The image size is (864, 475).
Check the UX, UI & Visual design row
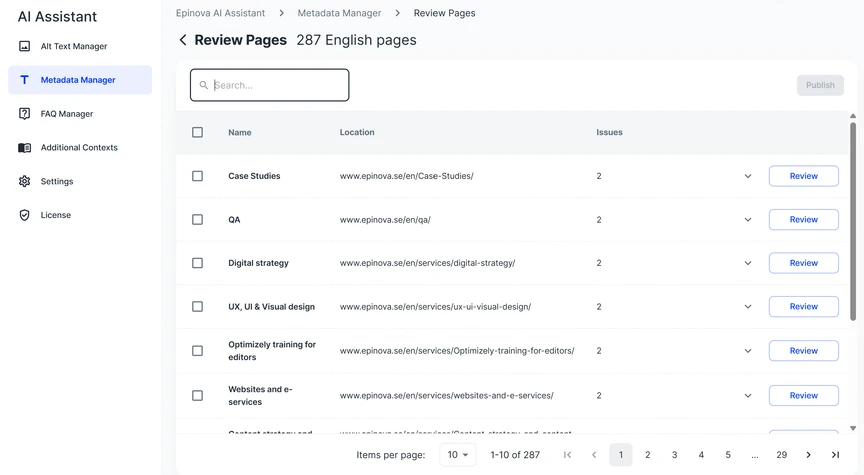[197, 306]
